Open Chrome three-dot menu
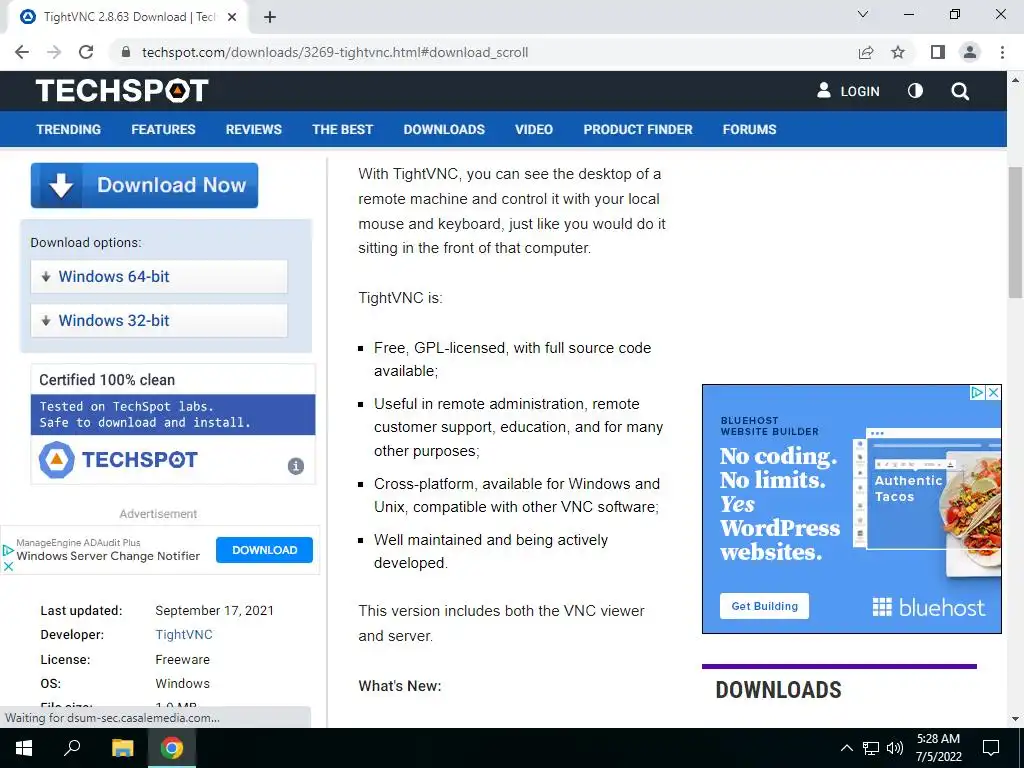 [1002, 52]
